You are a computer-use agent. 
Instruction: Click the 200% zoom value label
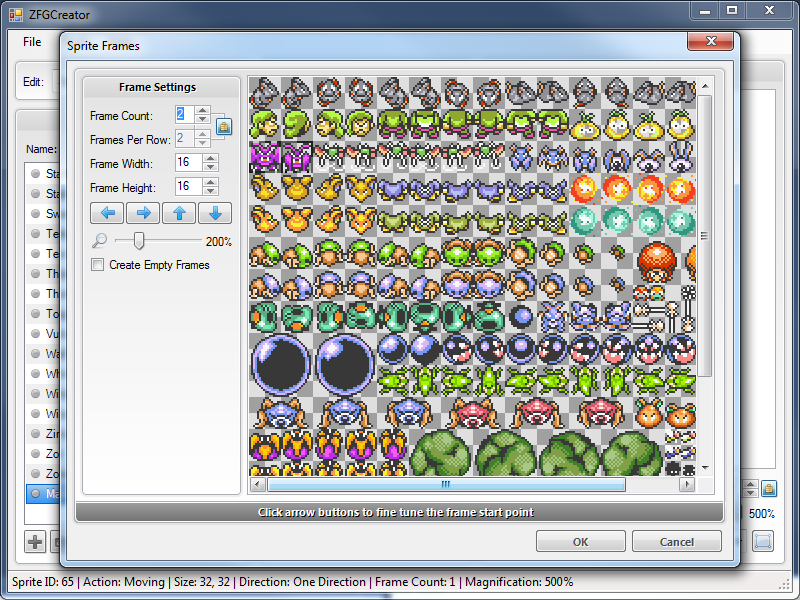(218, 242)
